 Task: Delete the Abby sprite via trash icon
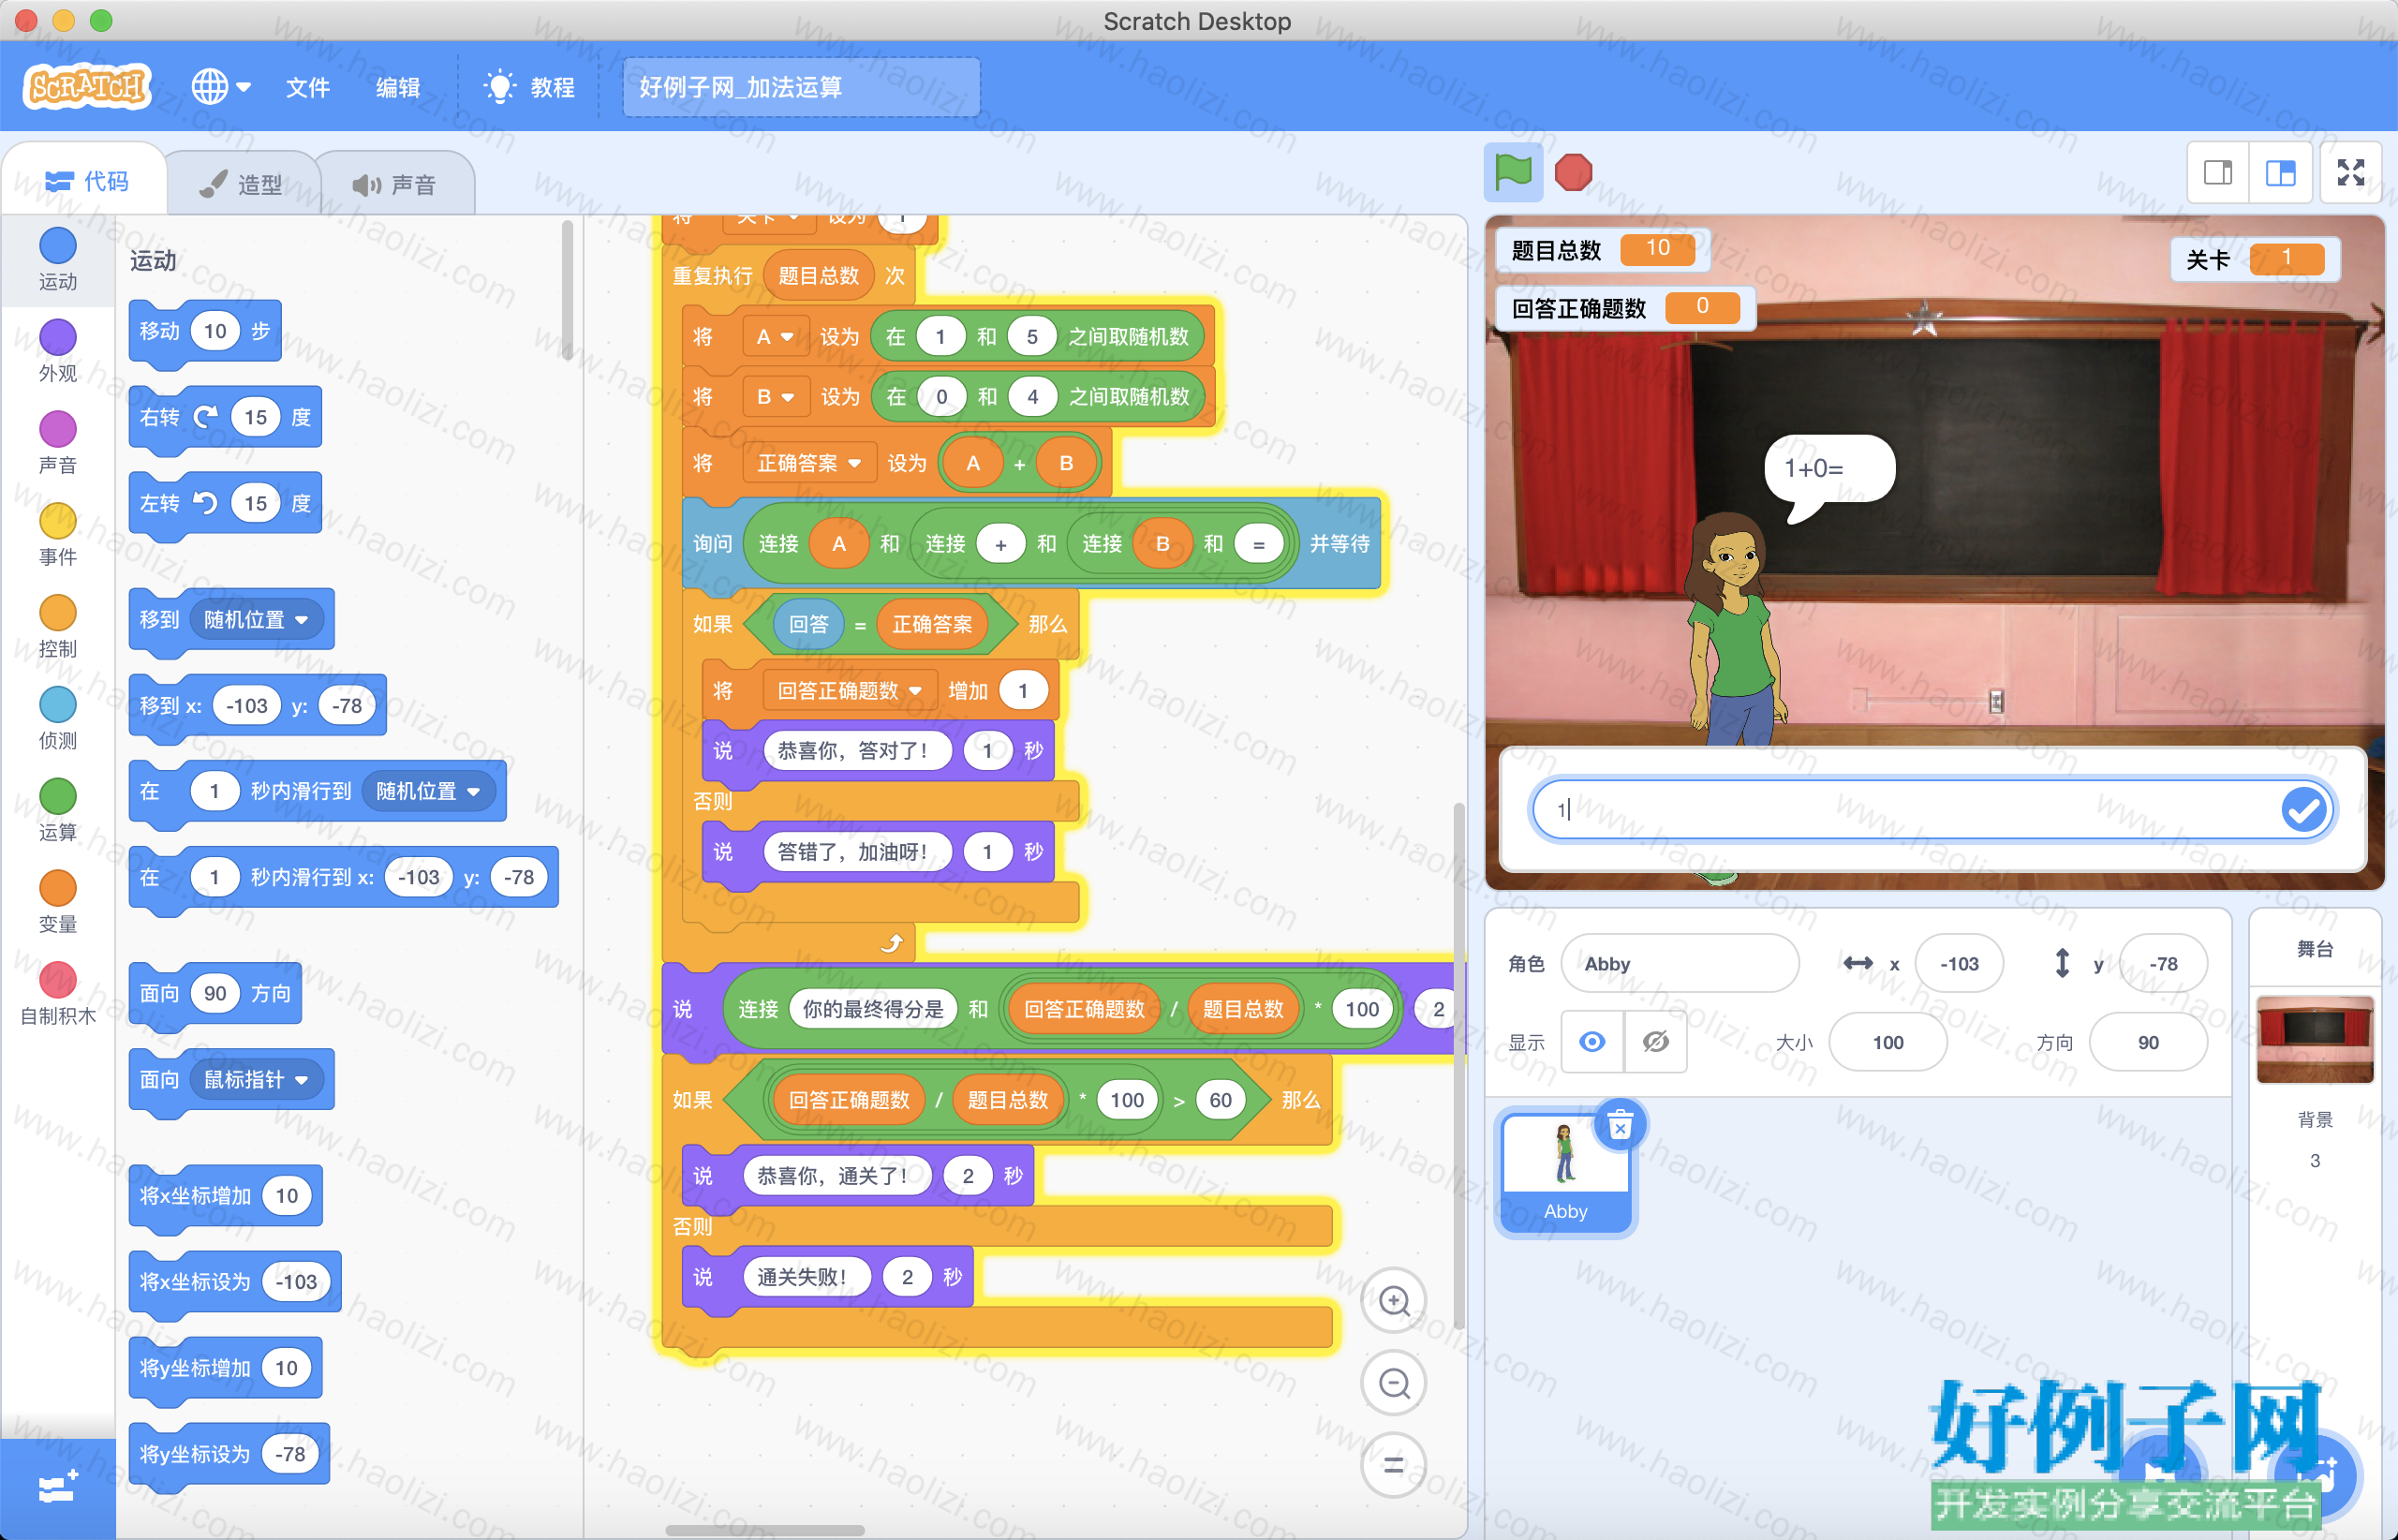[x=1620, y=1127]
